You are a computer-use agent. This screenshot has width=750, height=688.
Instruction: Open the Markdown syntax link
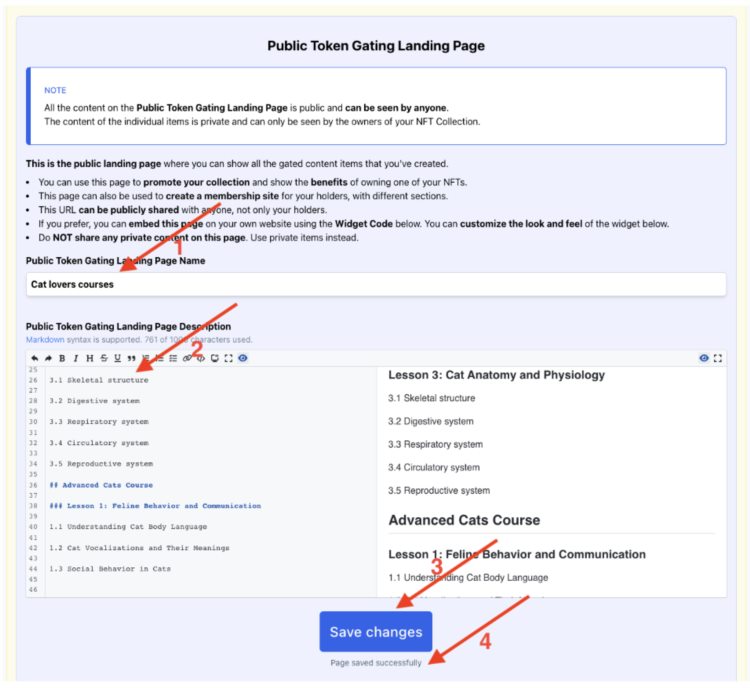click(46, 340)
